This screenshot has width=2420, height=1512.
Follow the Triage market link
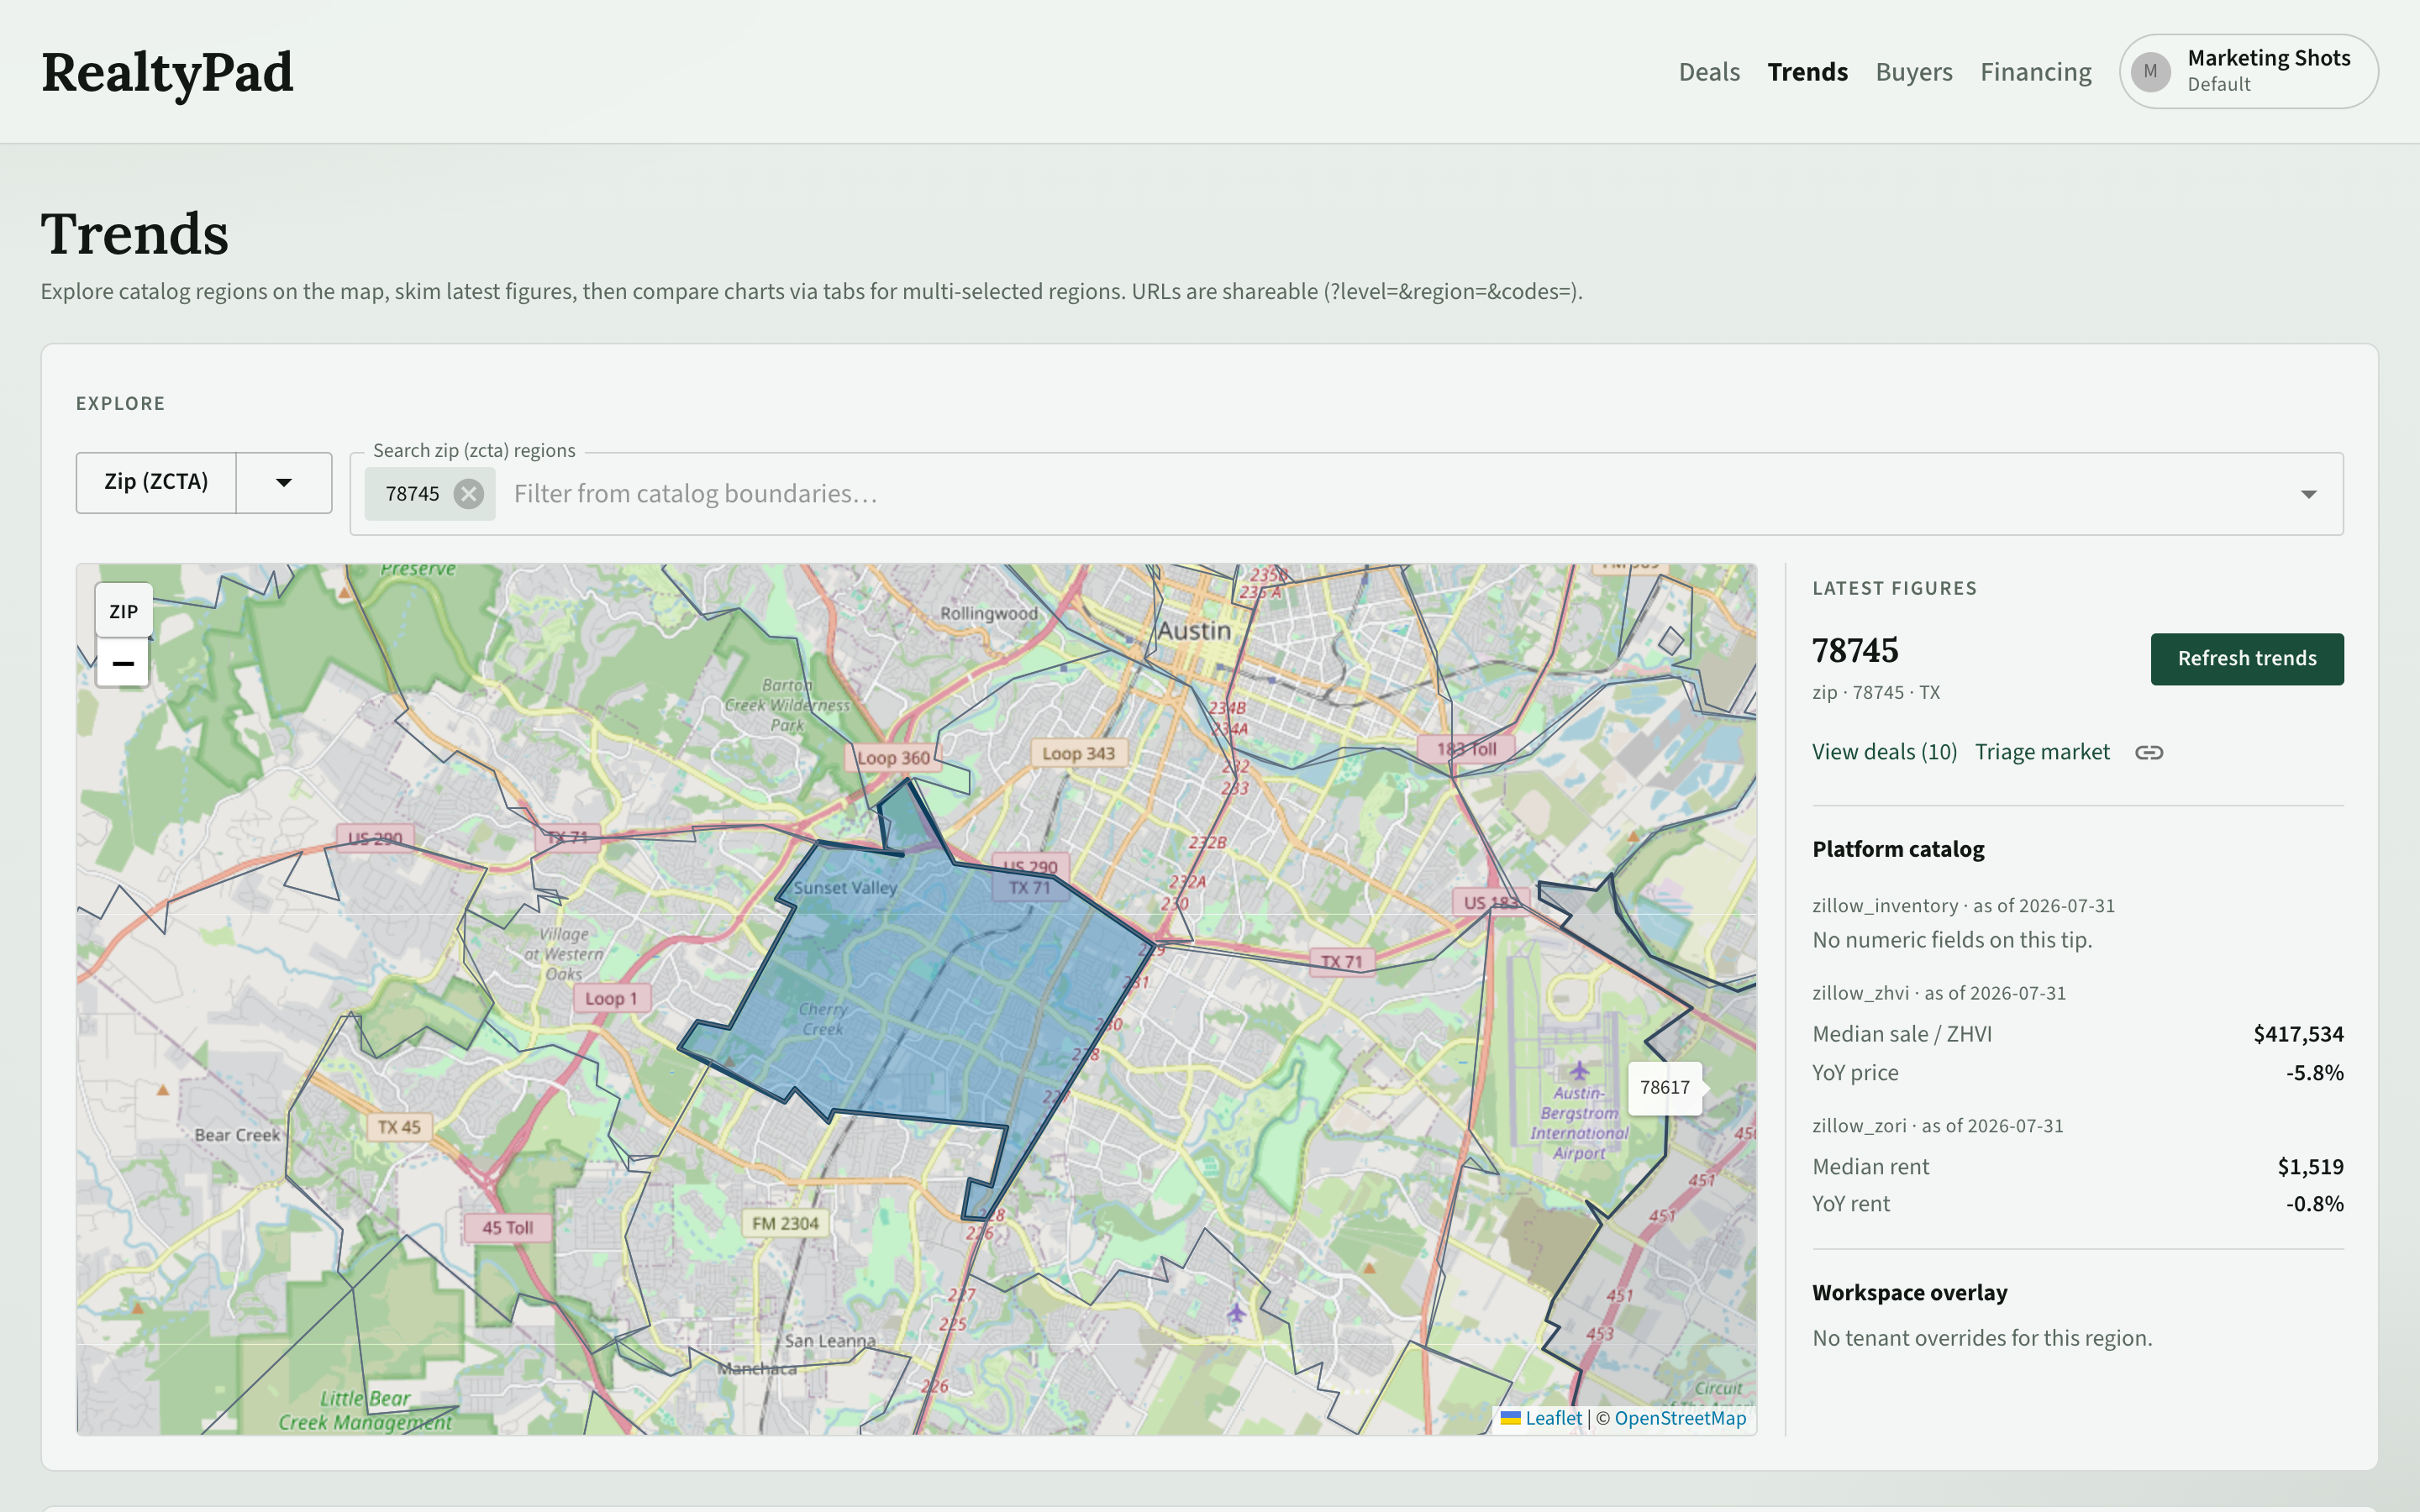pyautogui.click(x=2042, y=752)
